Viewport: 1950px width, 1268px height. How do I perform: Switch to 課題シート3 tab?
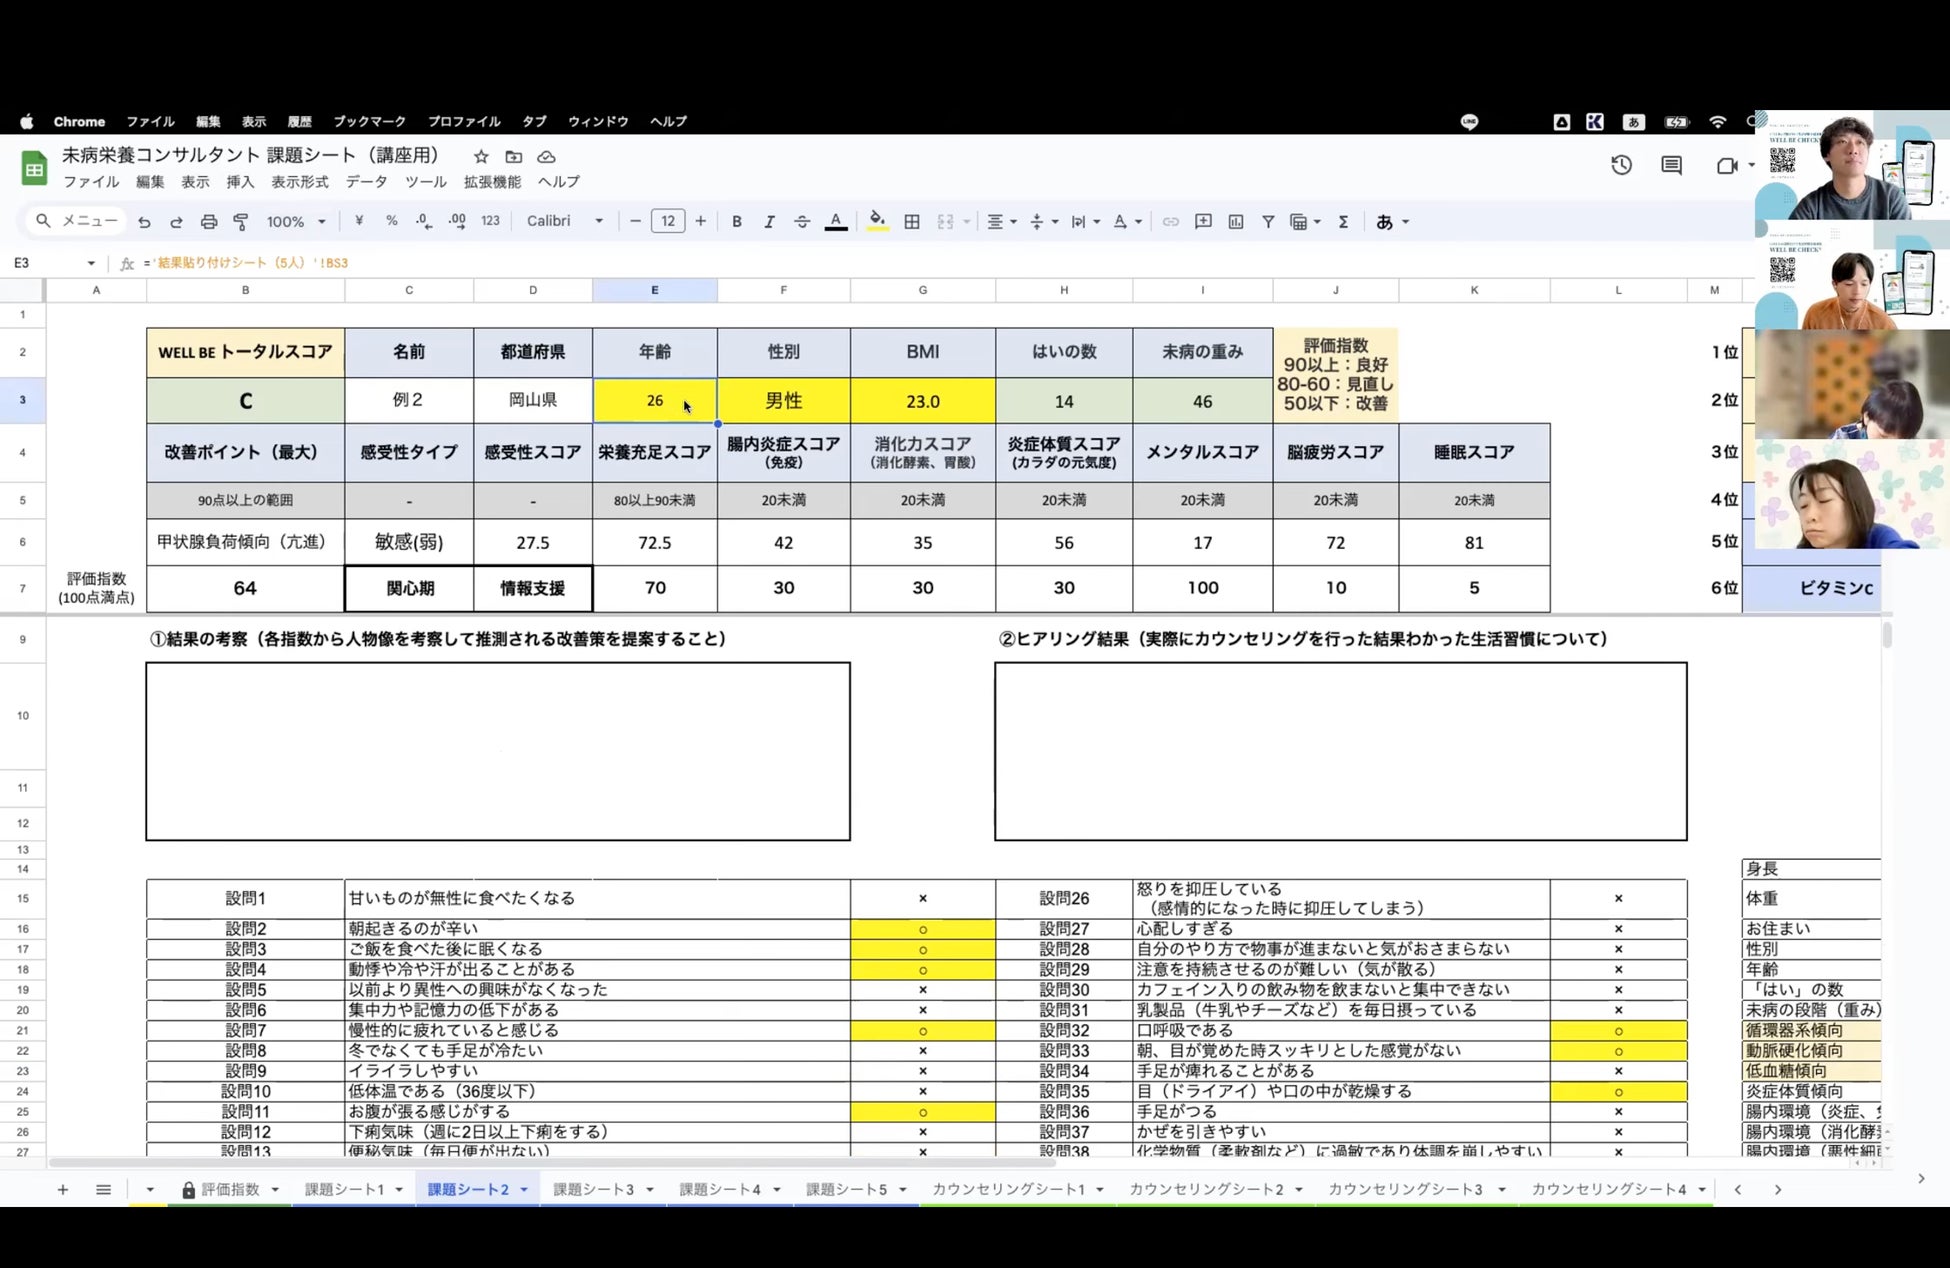pos(593,1190)
